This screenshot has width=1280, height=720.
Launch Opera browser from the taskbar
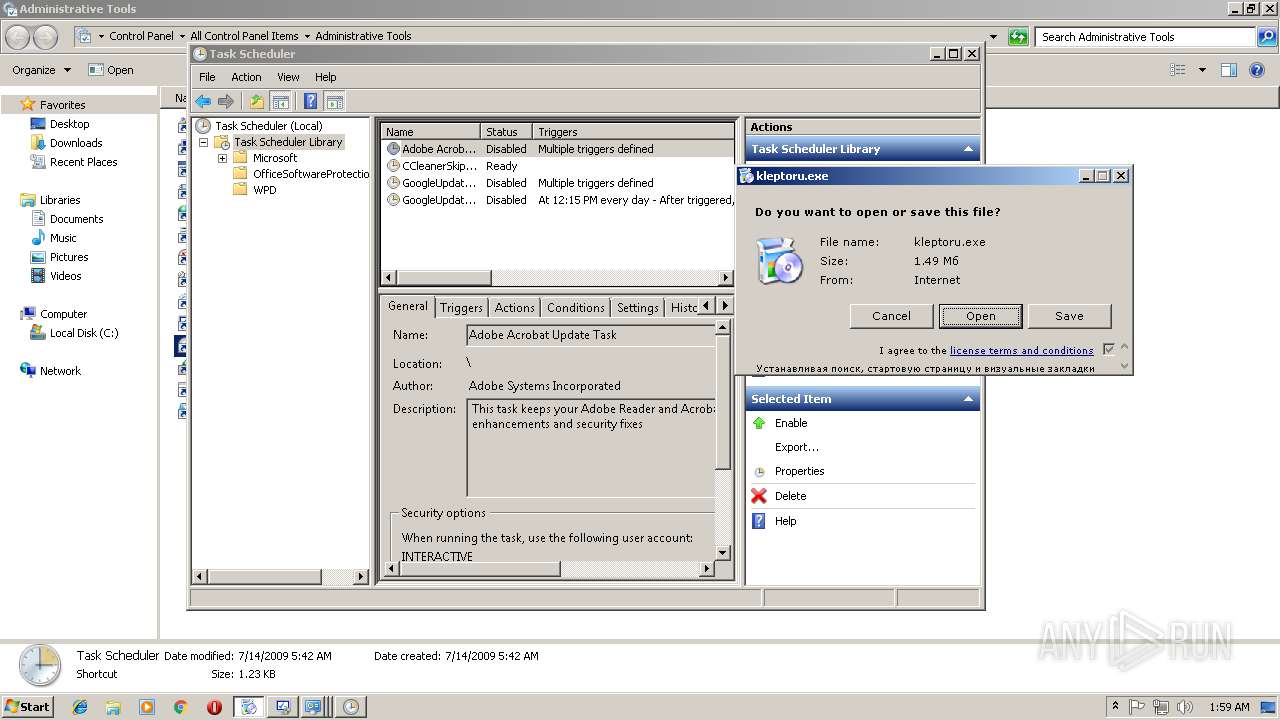214,707
